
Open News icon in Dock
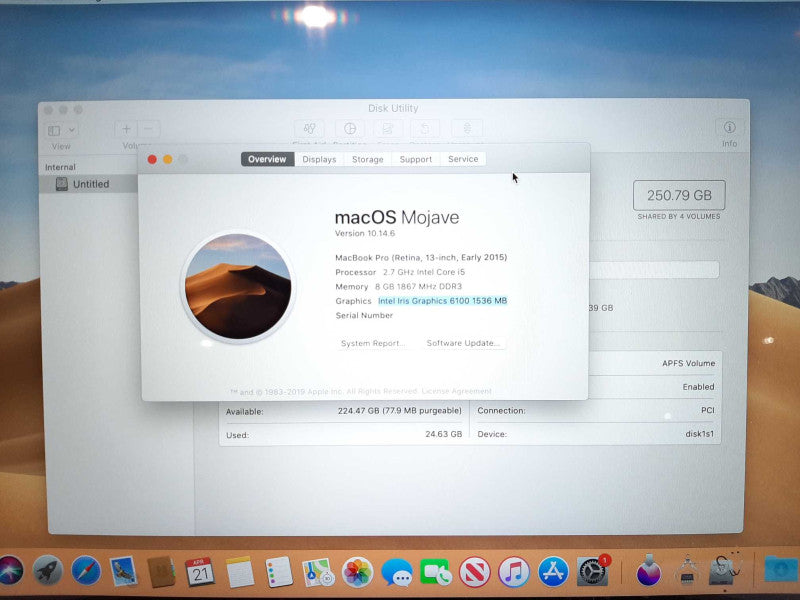click(474, 572)
